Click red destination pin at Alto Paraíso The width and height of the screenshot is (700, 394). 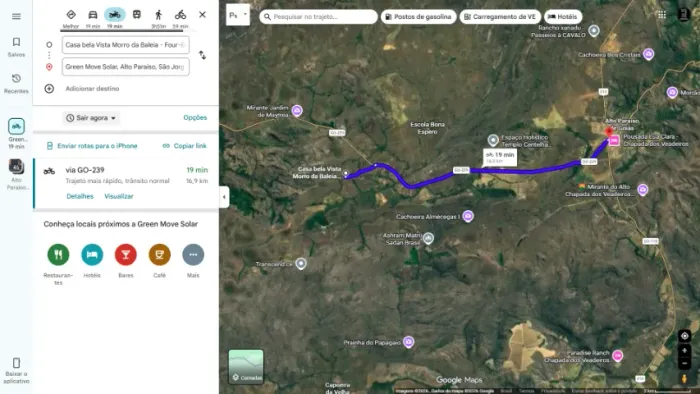pos(608,131)
